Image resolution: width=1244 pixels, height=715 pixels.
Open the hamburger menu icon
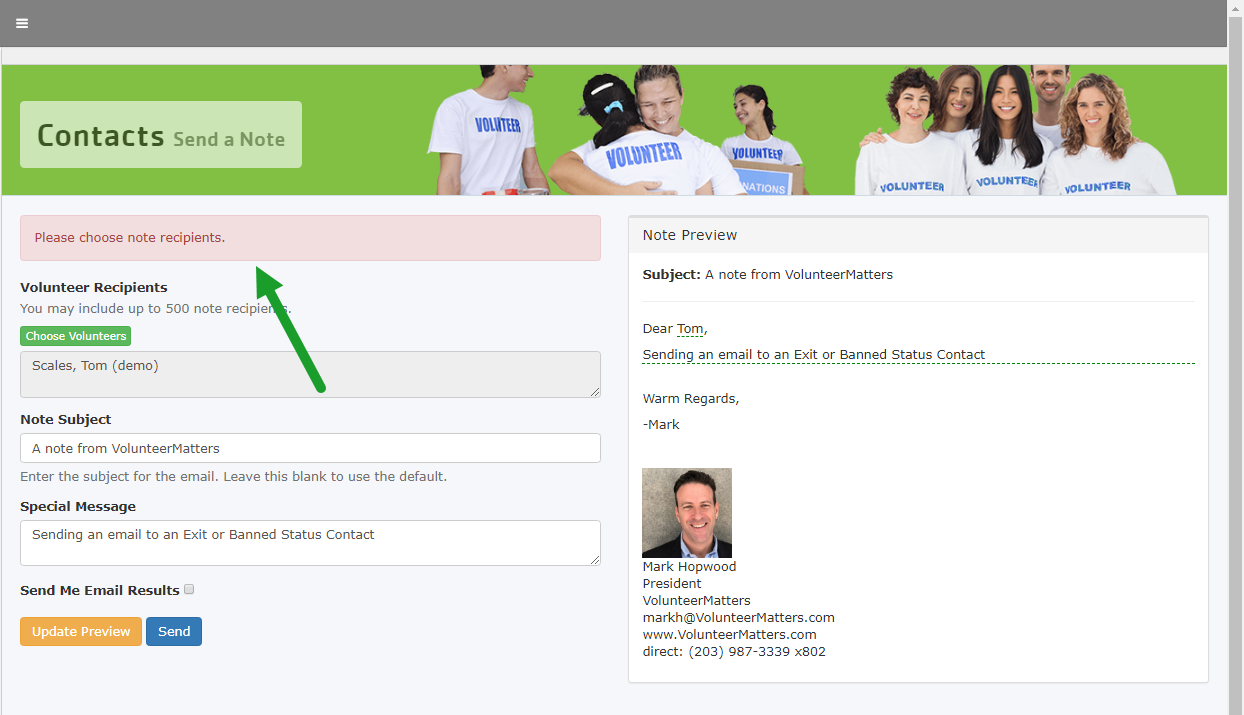click(x=22, y=23)
